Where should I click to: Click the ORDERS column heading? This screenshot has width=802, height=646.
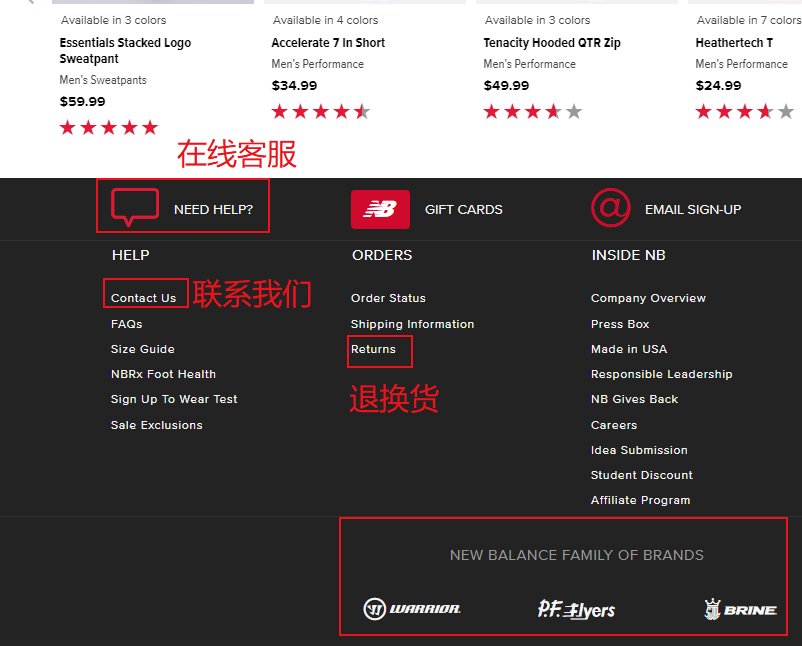[x=382, y=255]
